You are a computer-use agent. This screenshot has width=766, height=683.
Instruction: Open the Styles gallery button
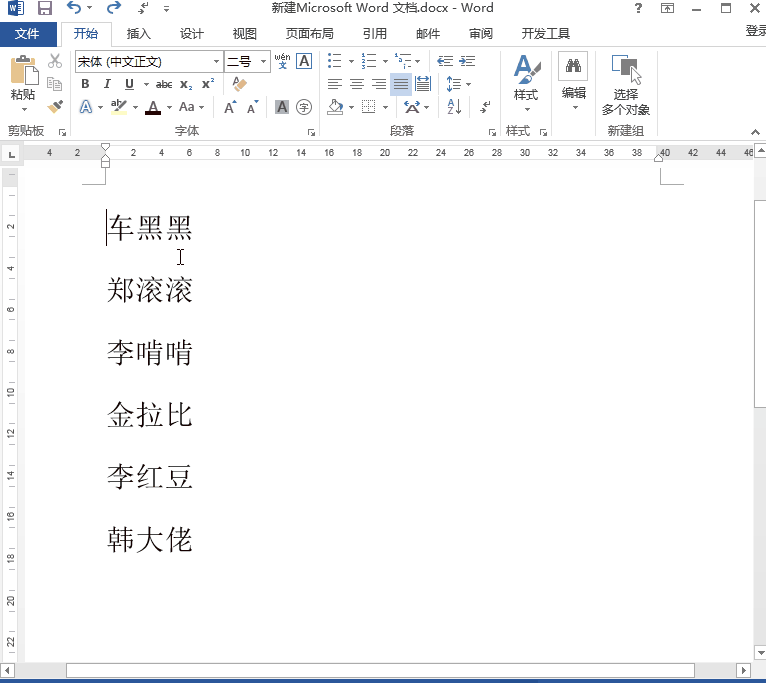[527, 83]
